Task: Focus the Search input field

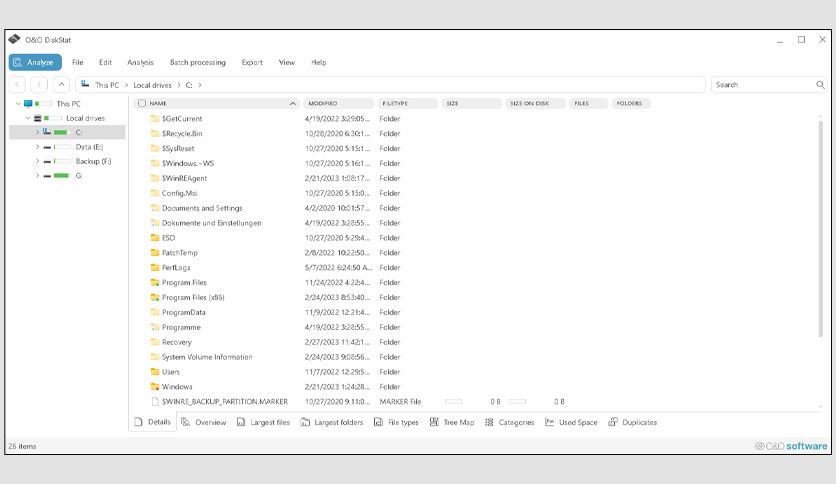Action: pos(763,85)
